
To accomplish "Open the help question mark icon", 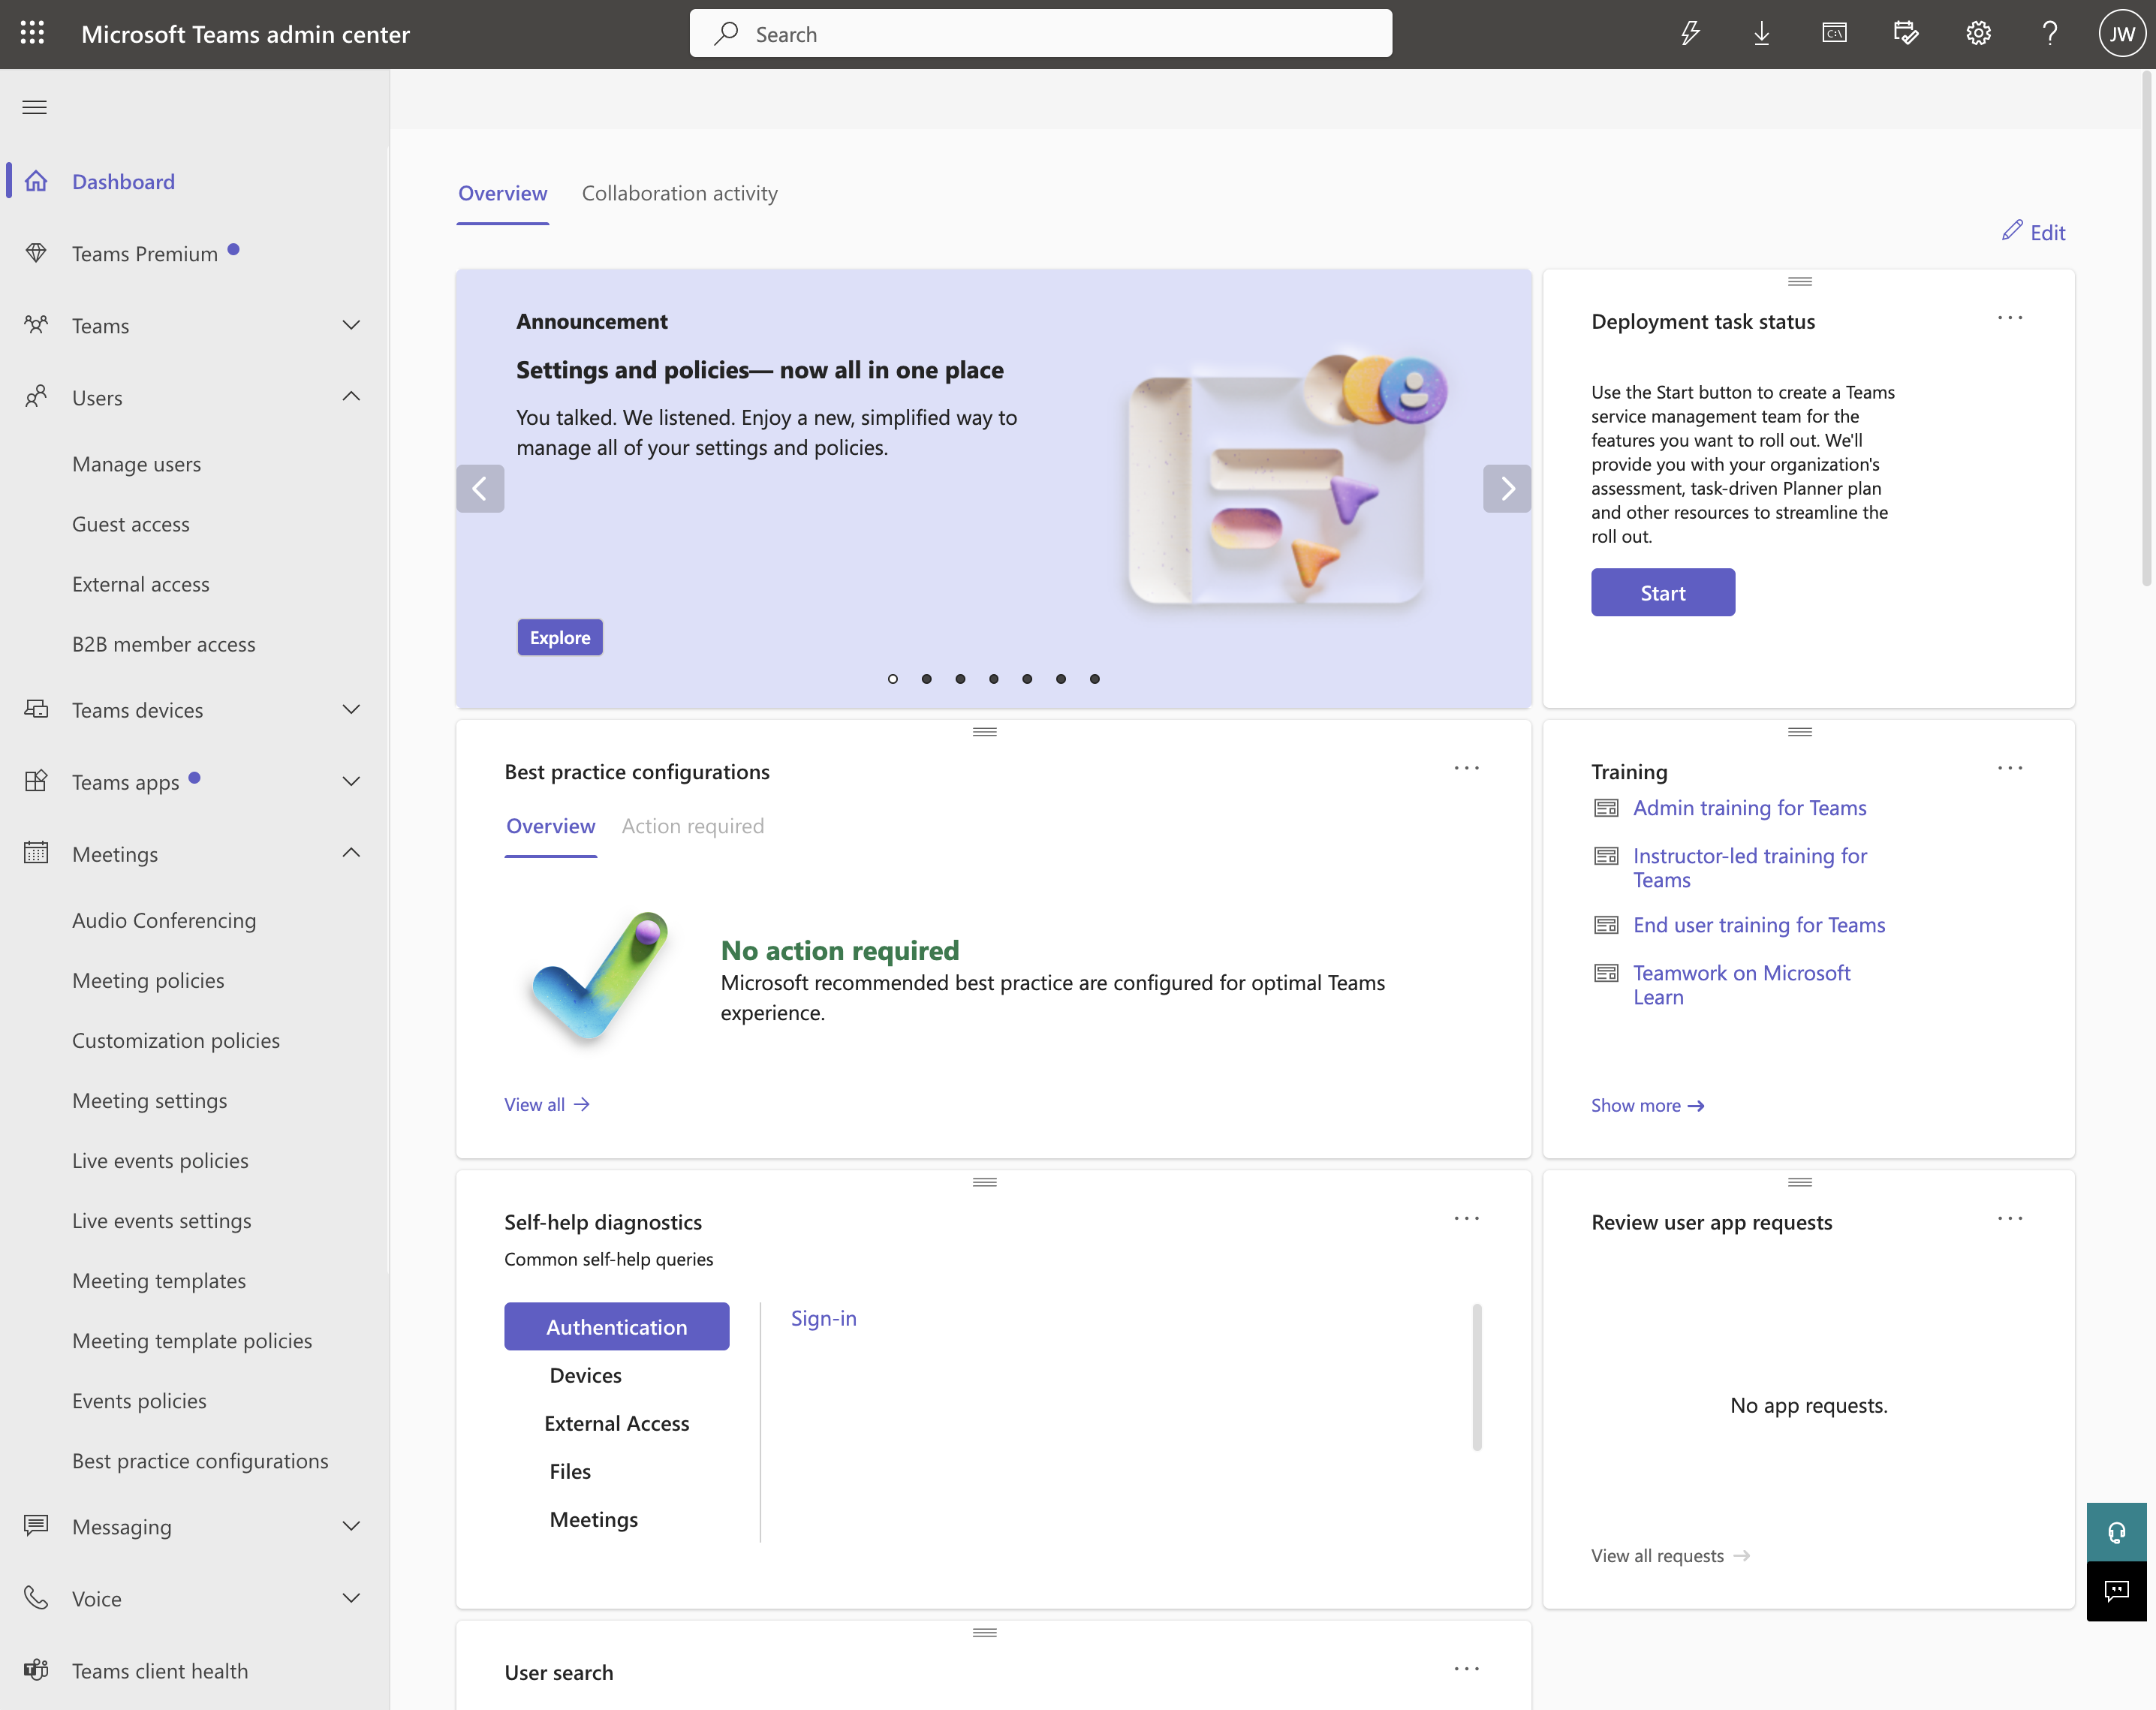I will click(2050, 33).
